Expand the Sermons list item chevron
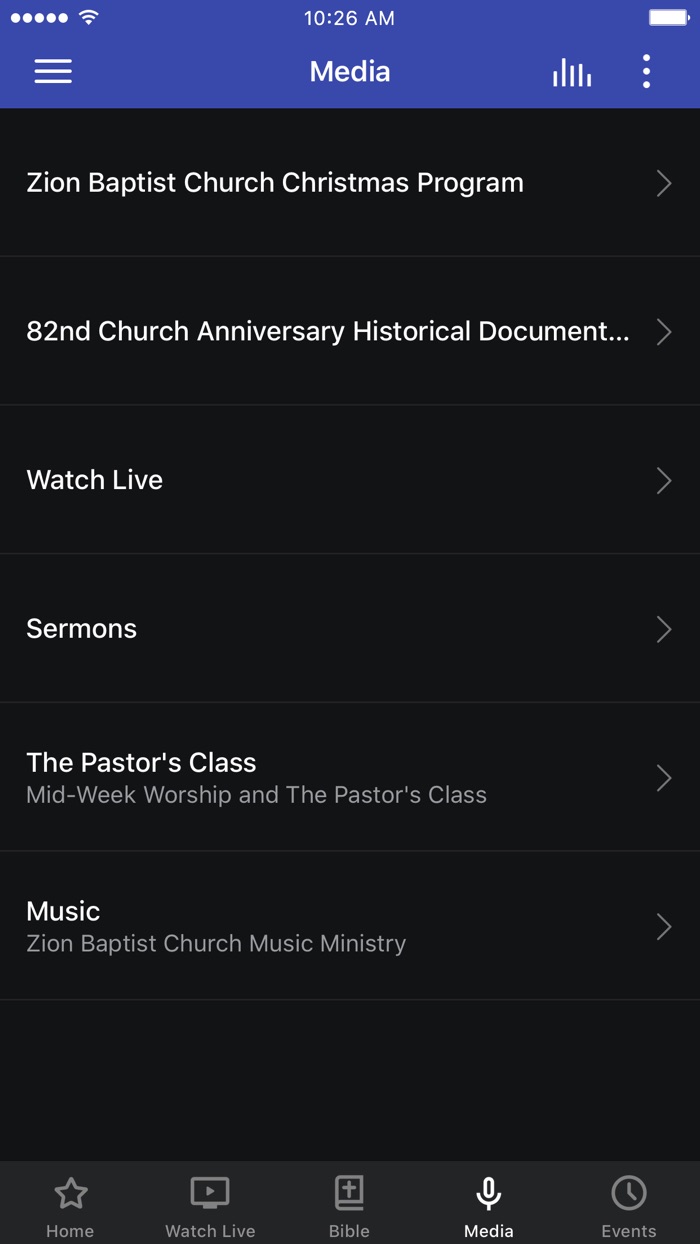The height and width of the screenshot is (1244, 700). point(664,629)
